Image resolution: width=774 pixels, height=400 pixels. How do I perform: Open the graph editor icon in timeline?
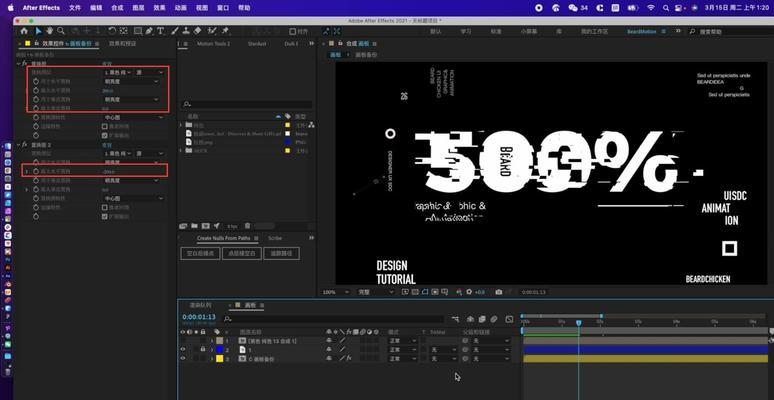click(509, 319)
